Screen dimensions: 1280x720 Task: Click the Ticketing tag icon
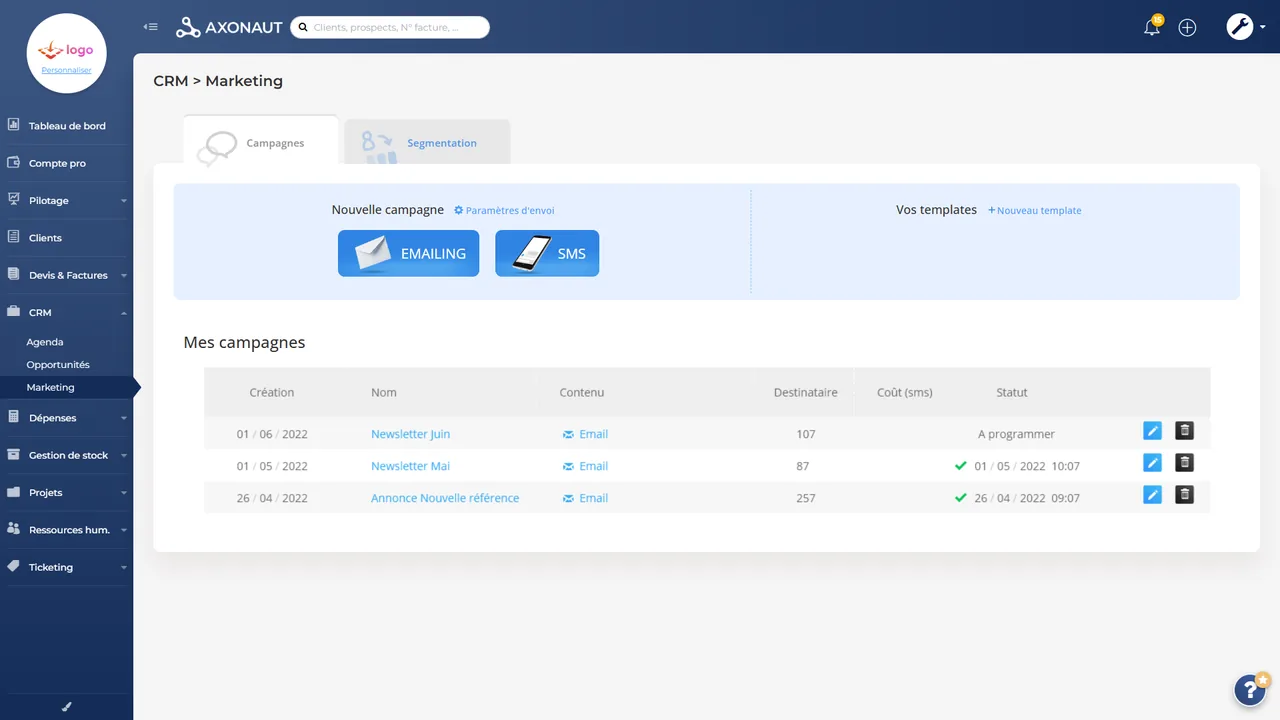click(x=13, y=566)
